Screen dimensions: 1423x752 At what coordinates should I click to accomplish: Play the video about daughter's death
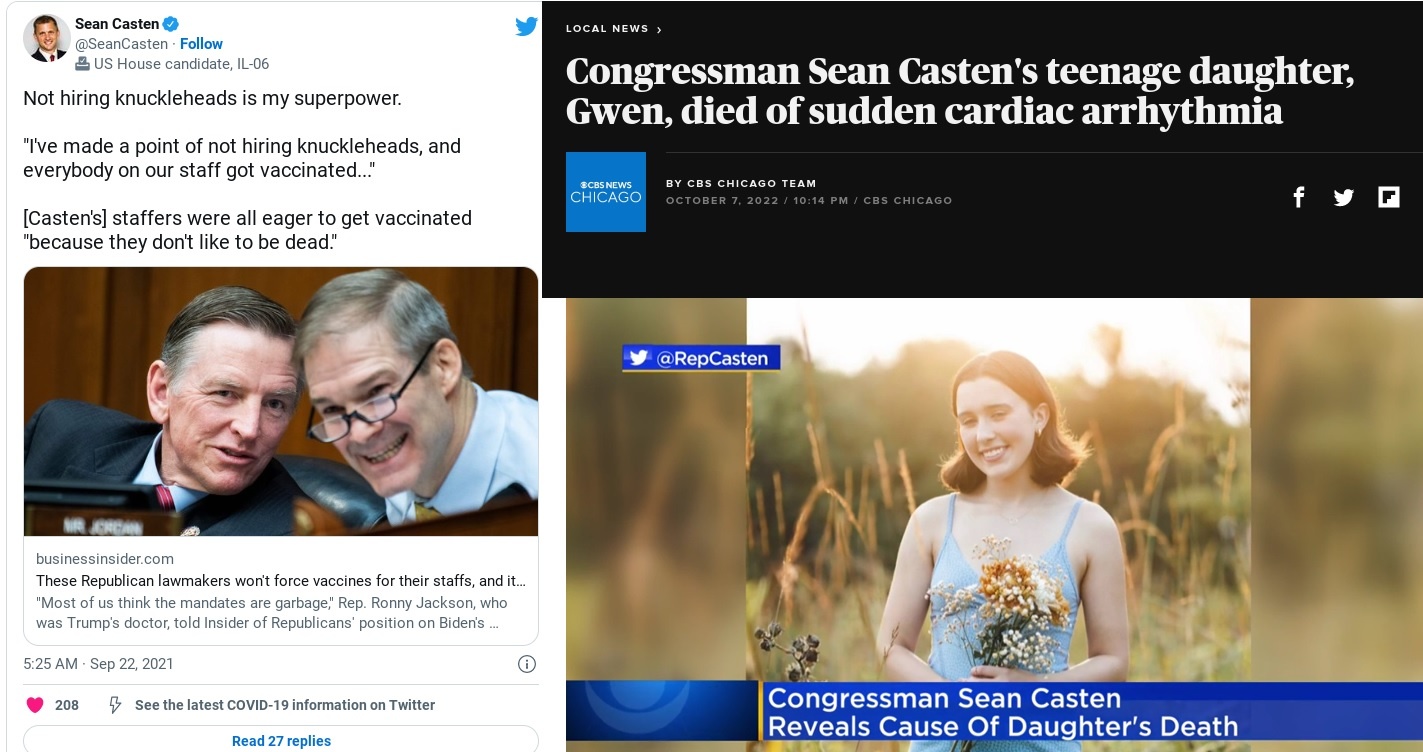[x=994, y=525]
